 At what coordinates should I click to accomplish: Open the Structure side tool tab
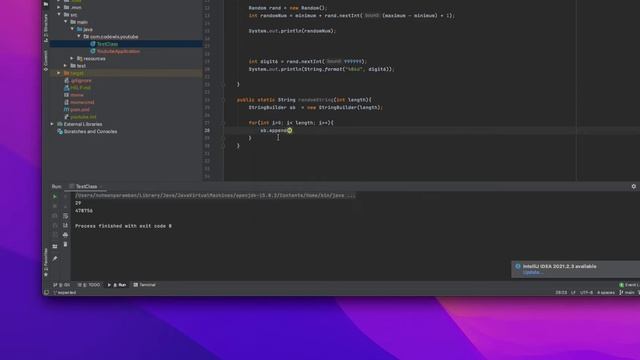pyautogui.click(x=46, y=28)
